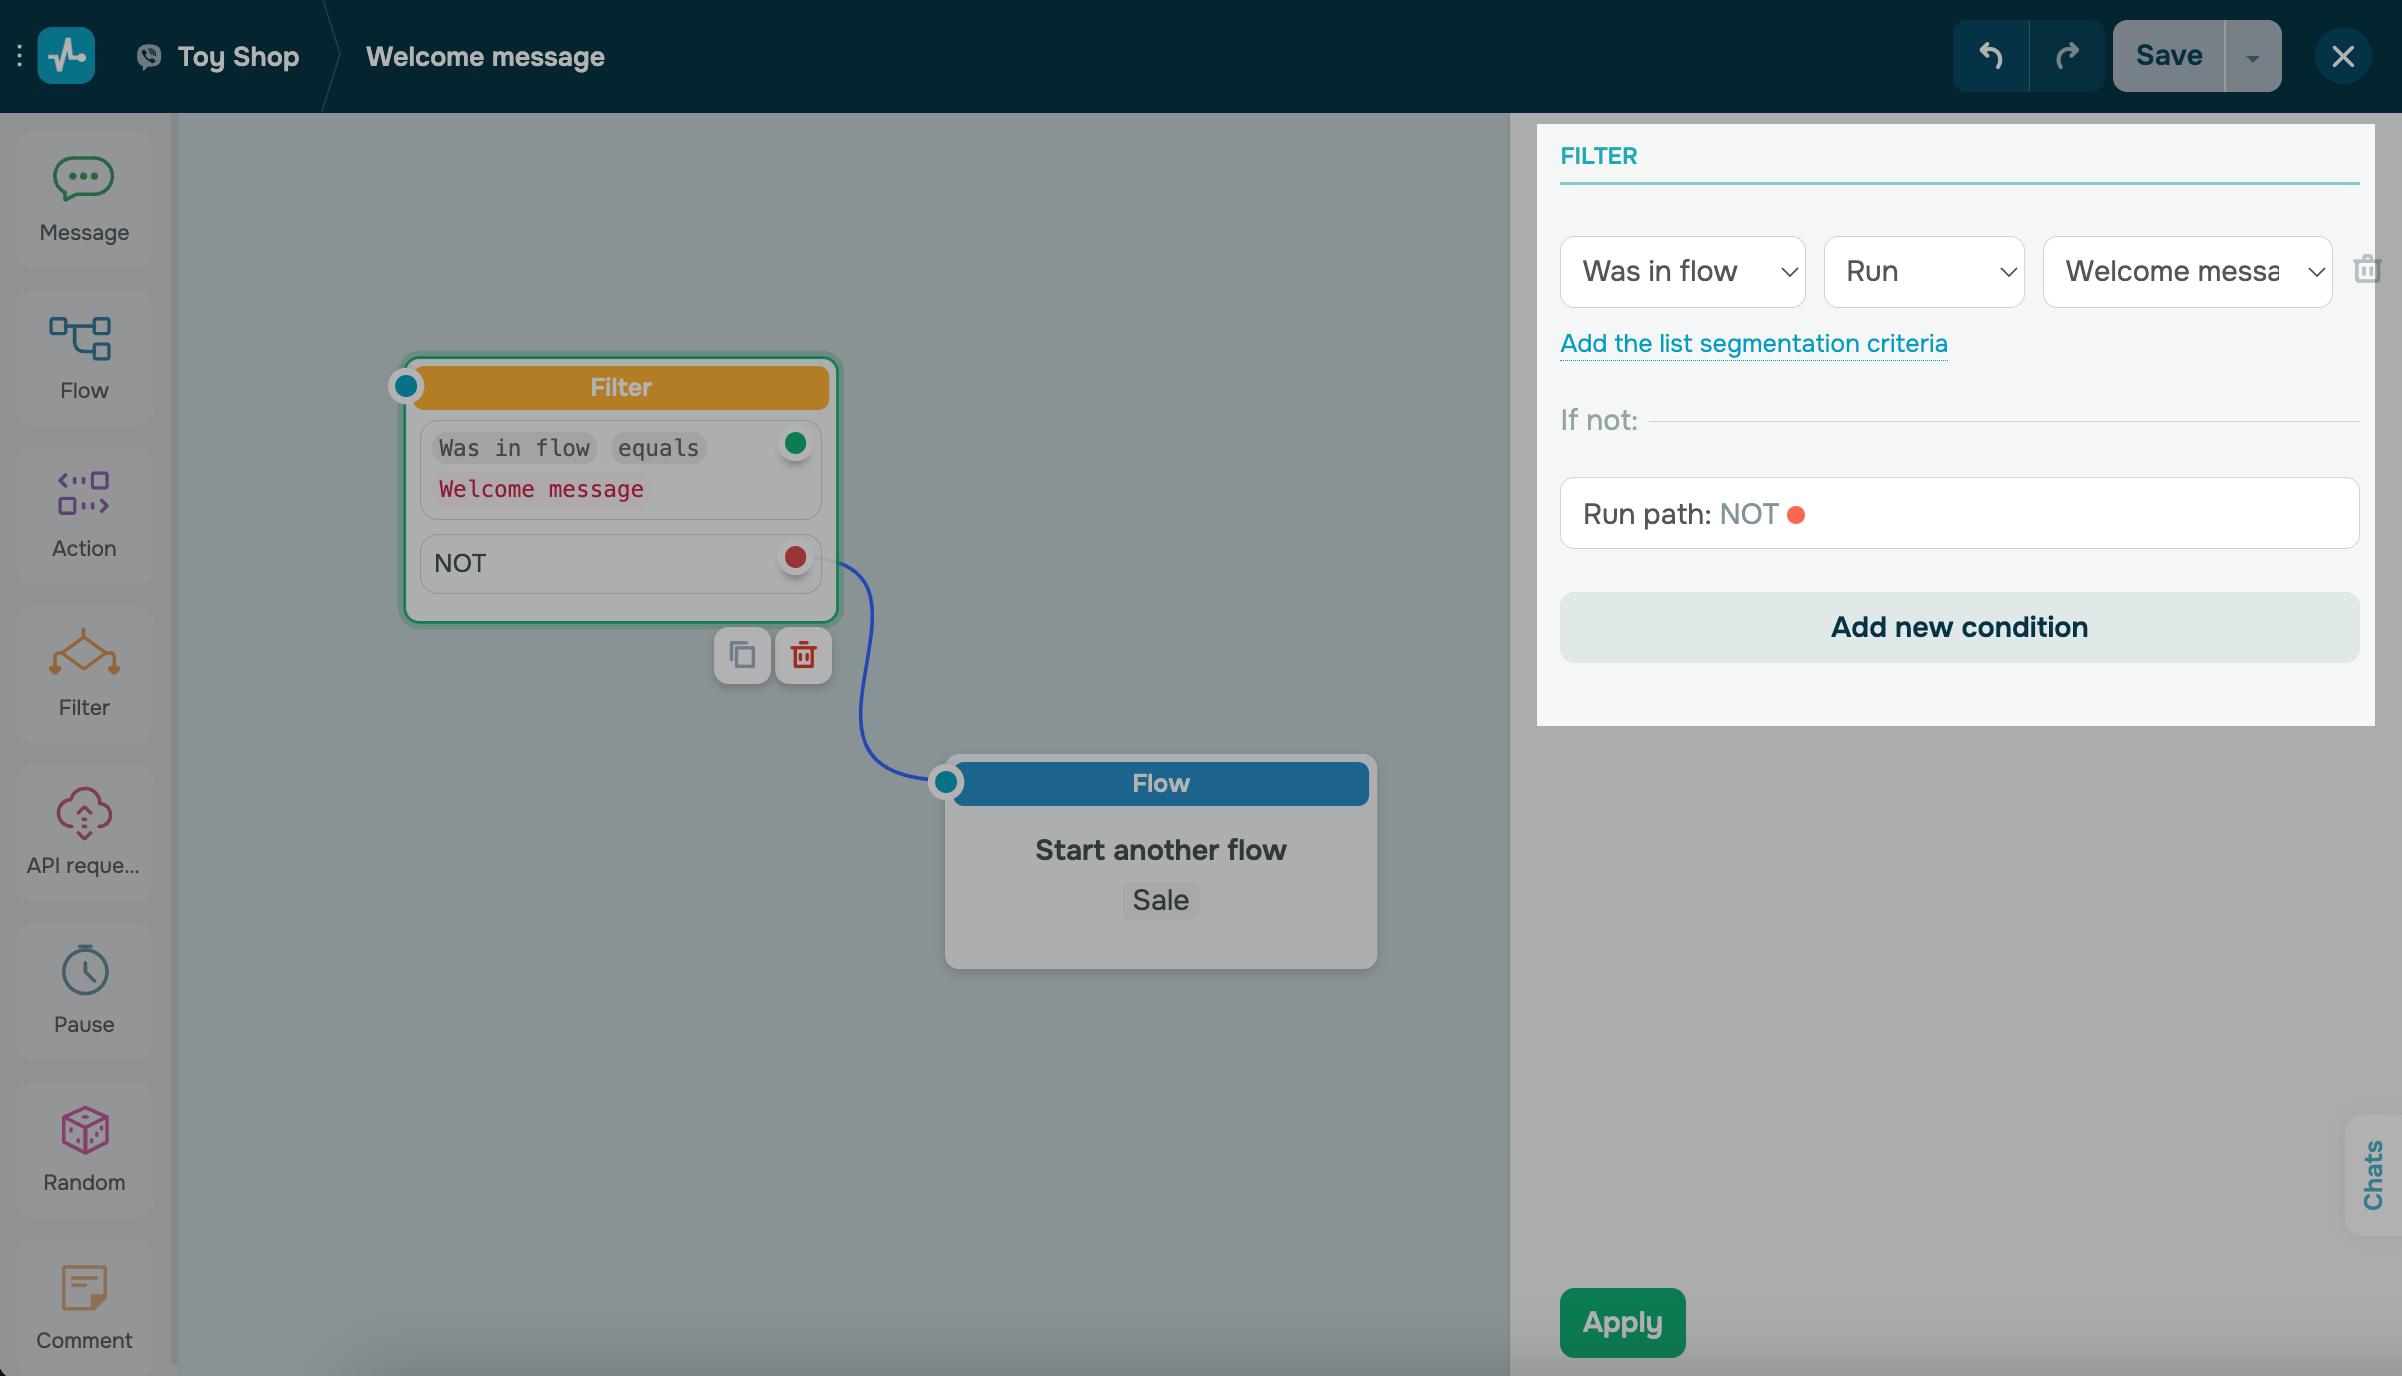Click 'Add the list segmentation criteria' link

[1754, 344]
